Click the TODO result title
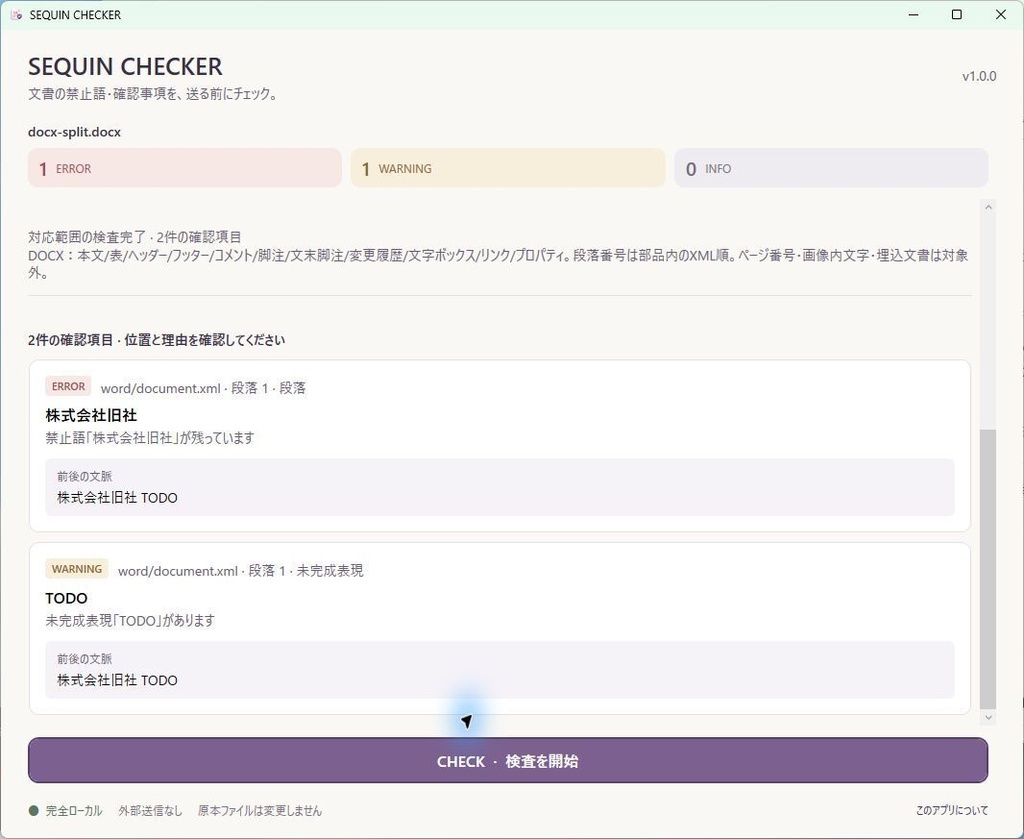The width and height of the screenshot is (1024, 839). (x=67, y=598)
